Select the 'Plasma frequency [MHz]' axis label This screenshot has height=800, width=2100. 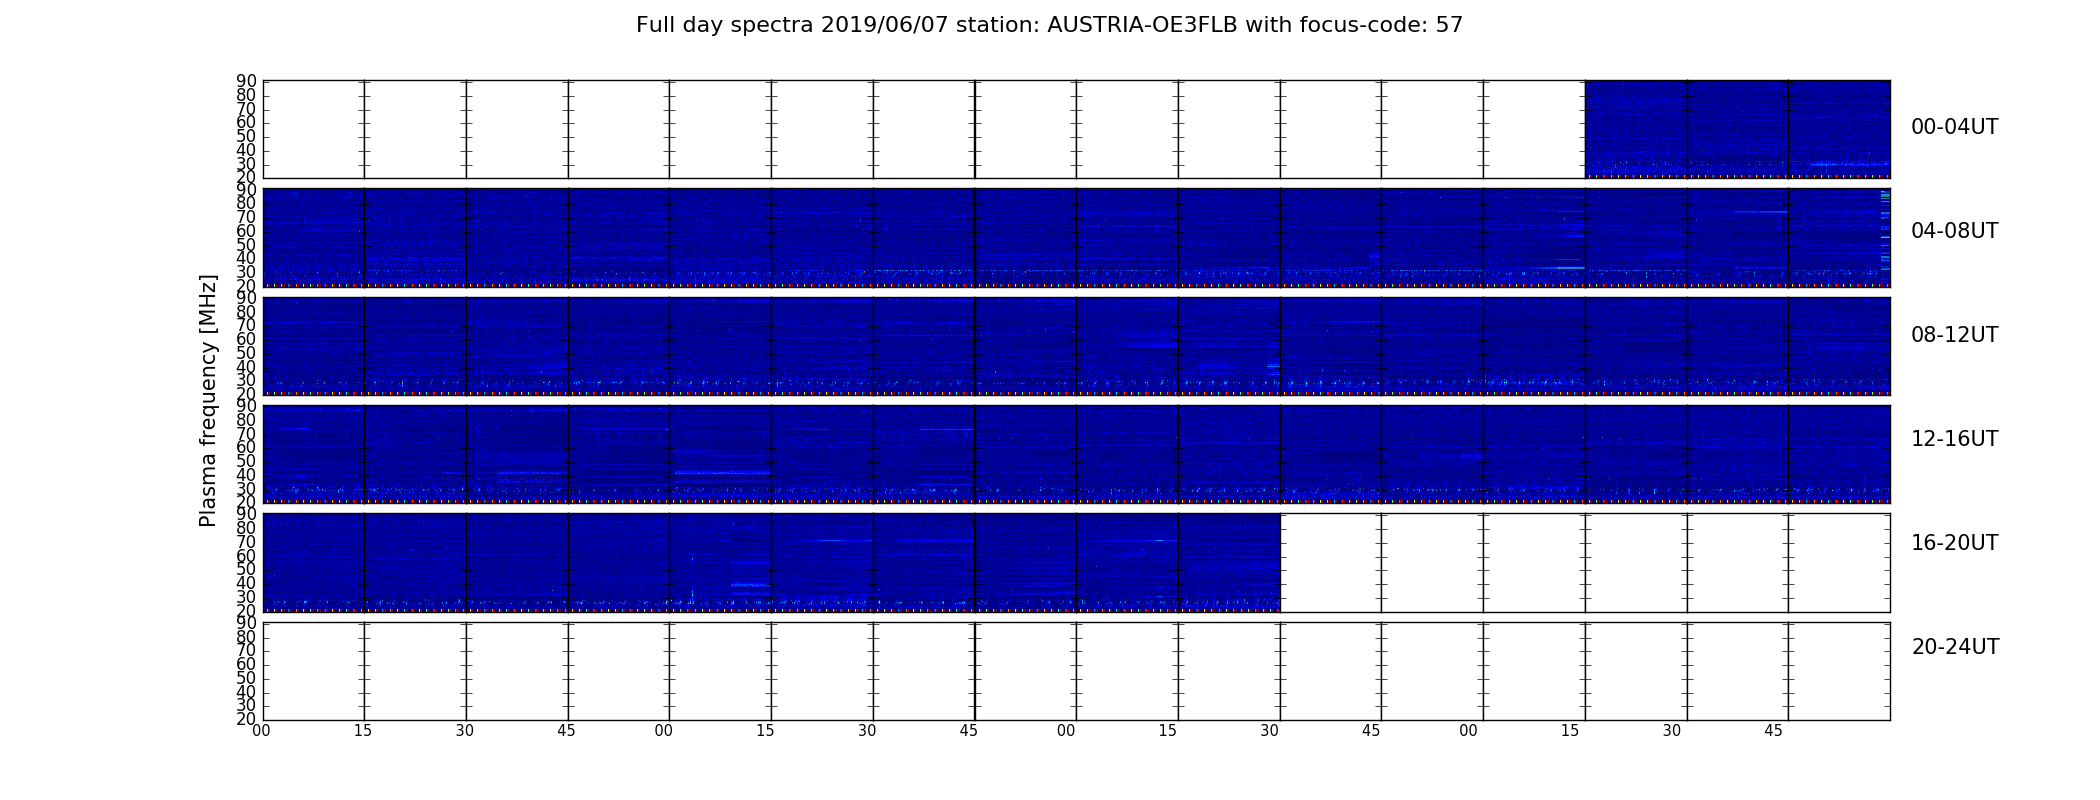(208, 400)
